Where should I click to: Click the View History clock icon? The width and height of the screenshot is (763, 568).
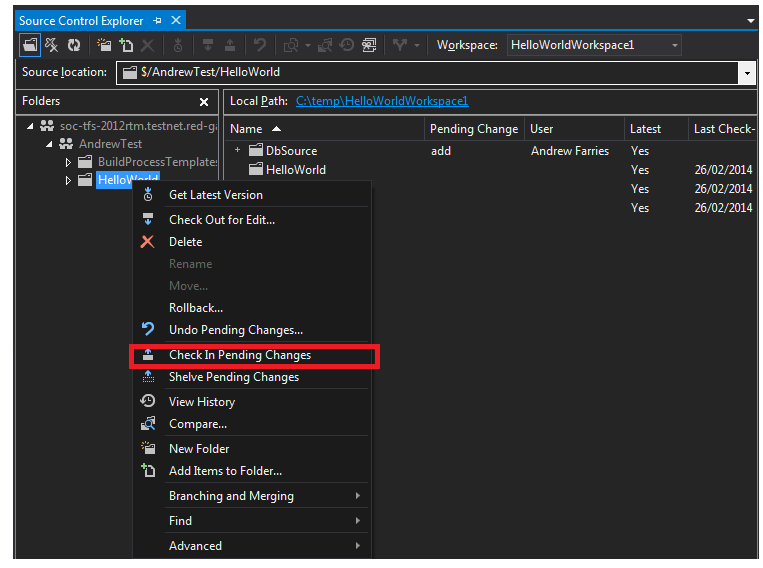tap(148, 401)
